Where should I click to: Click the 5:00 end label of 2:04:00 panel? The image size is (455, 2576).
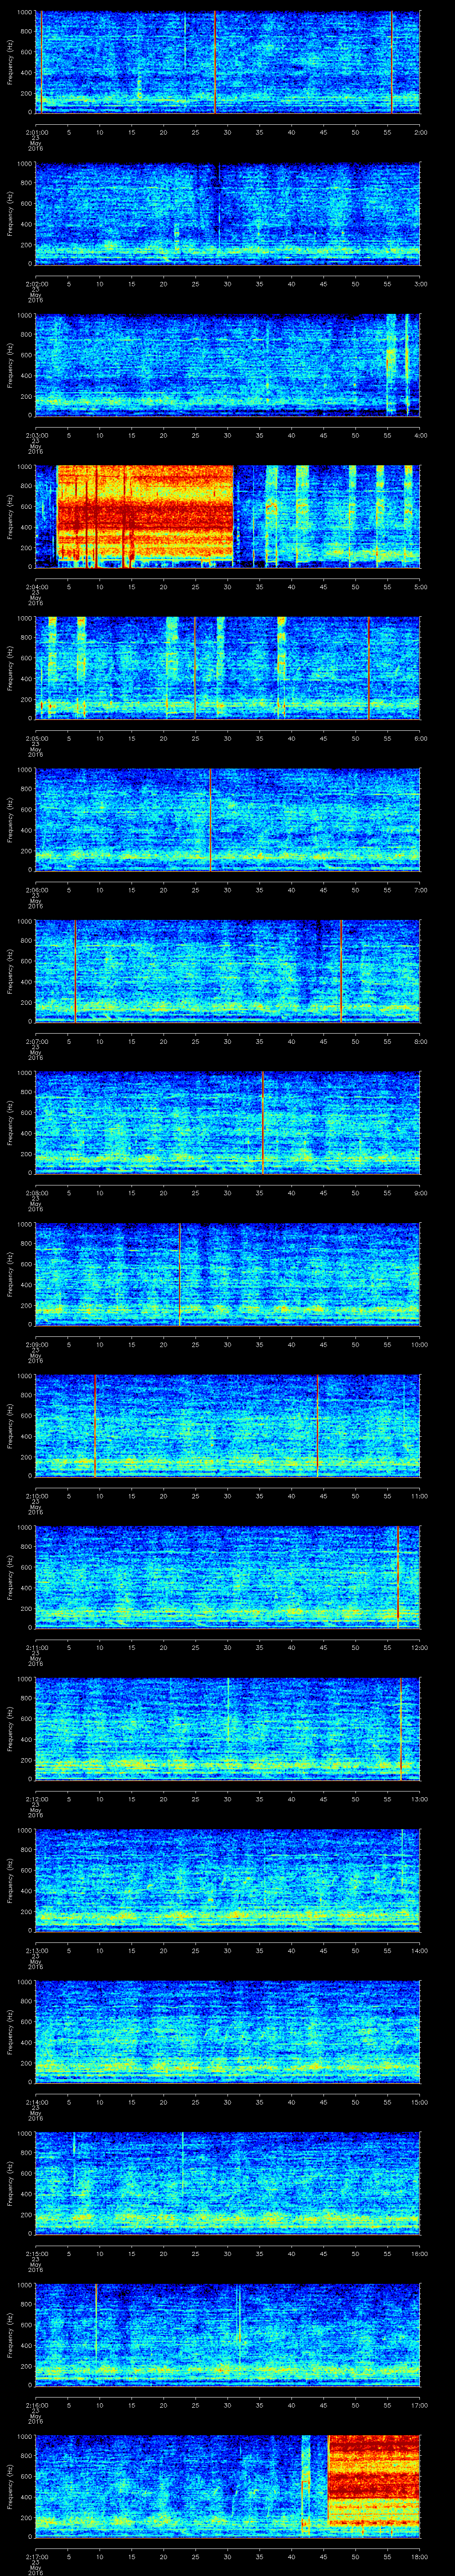pyautogui.click(x=420, y=588)
